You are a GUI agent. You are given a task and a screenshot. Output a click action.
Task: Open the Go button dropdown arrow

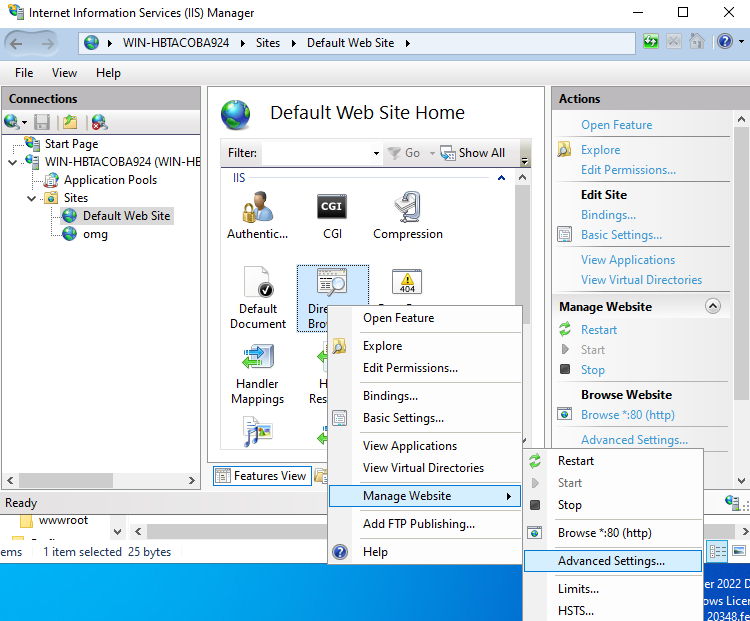coord(432,153)
